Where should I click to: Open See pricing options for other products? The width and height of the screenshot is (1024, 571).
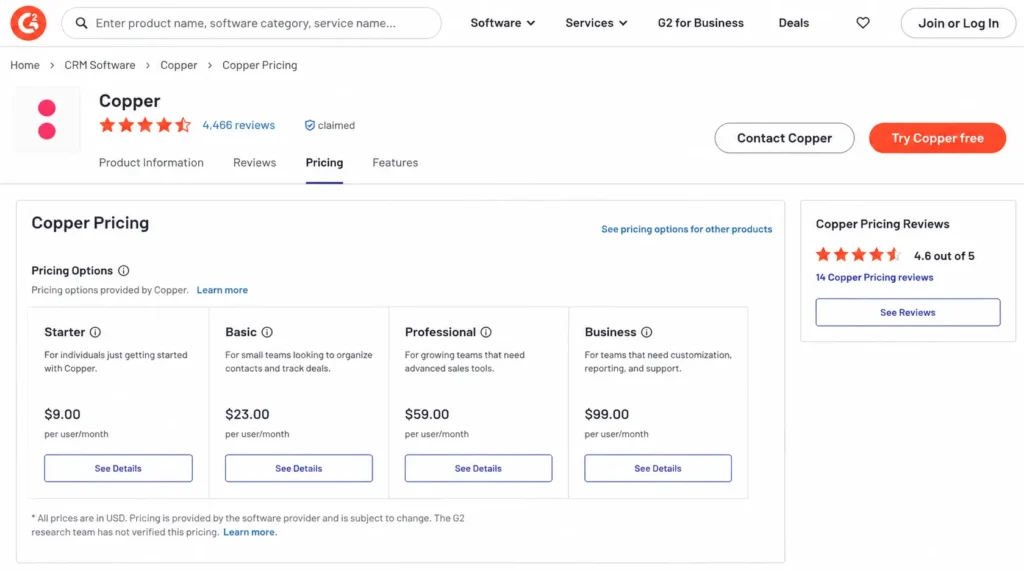(686, 229)
